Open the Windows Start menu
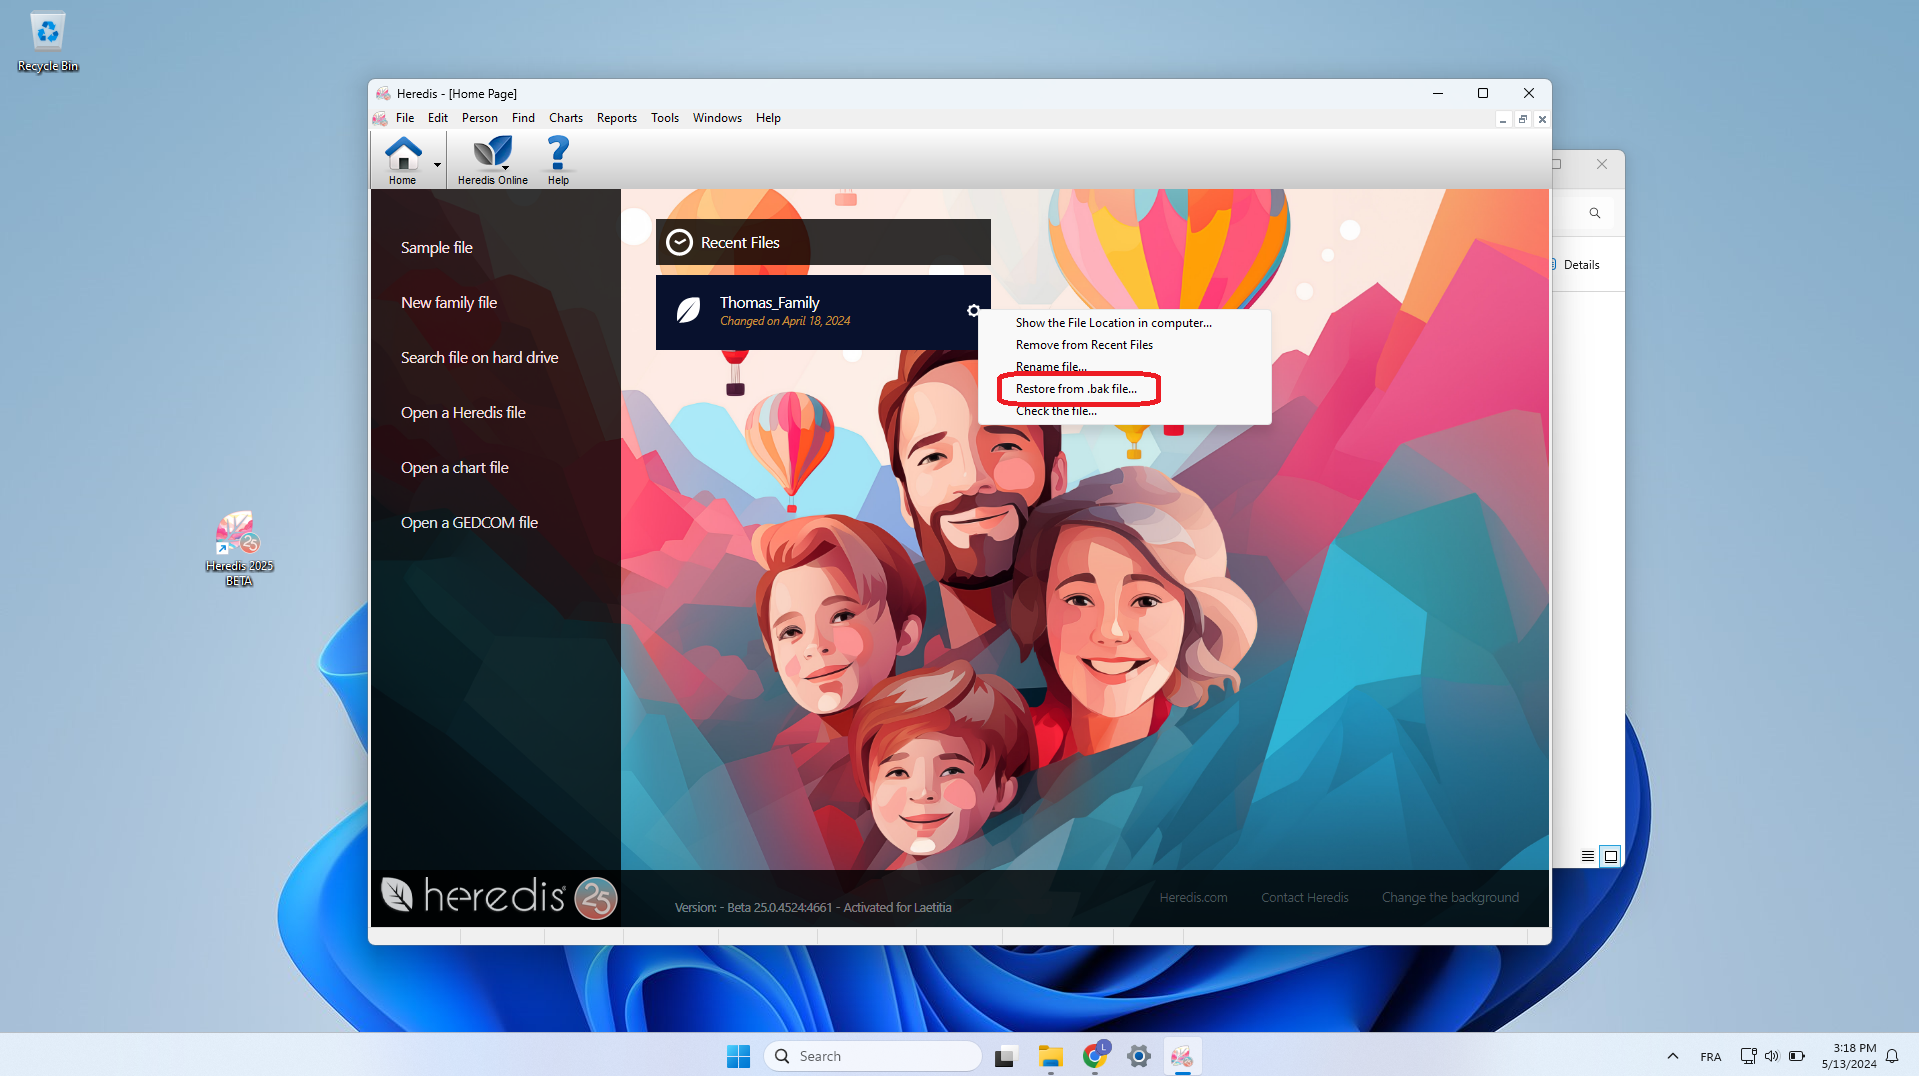Viewport: 1919px width, 1076px height. (738, 1056)
